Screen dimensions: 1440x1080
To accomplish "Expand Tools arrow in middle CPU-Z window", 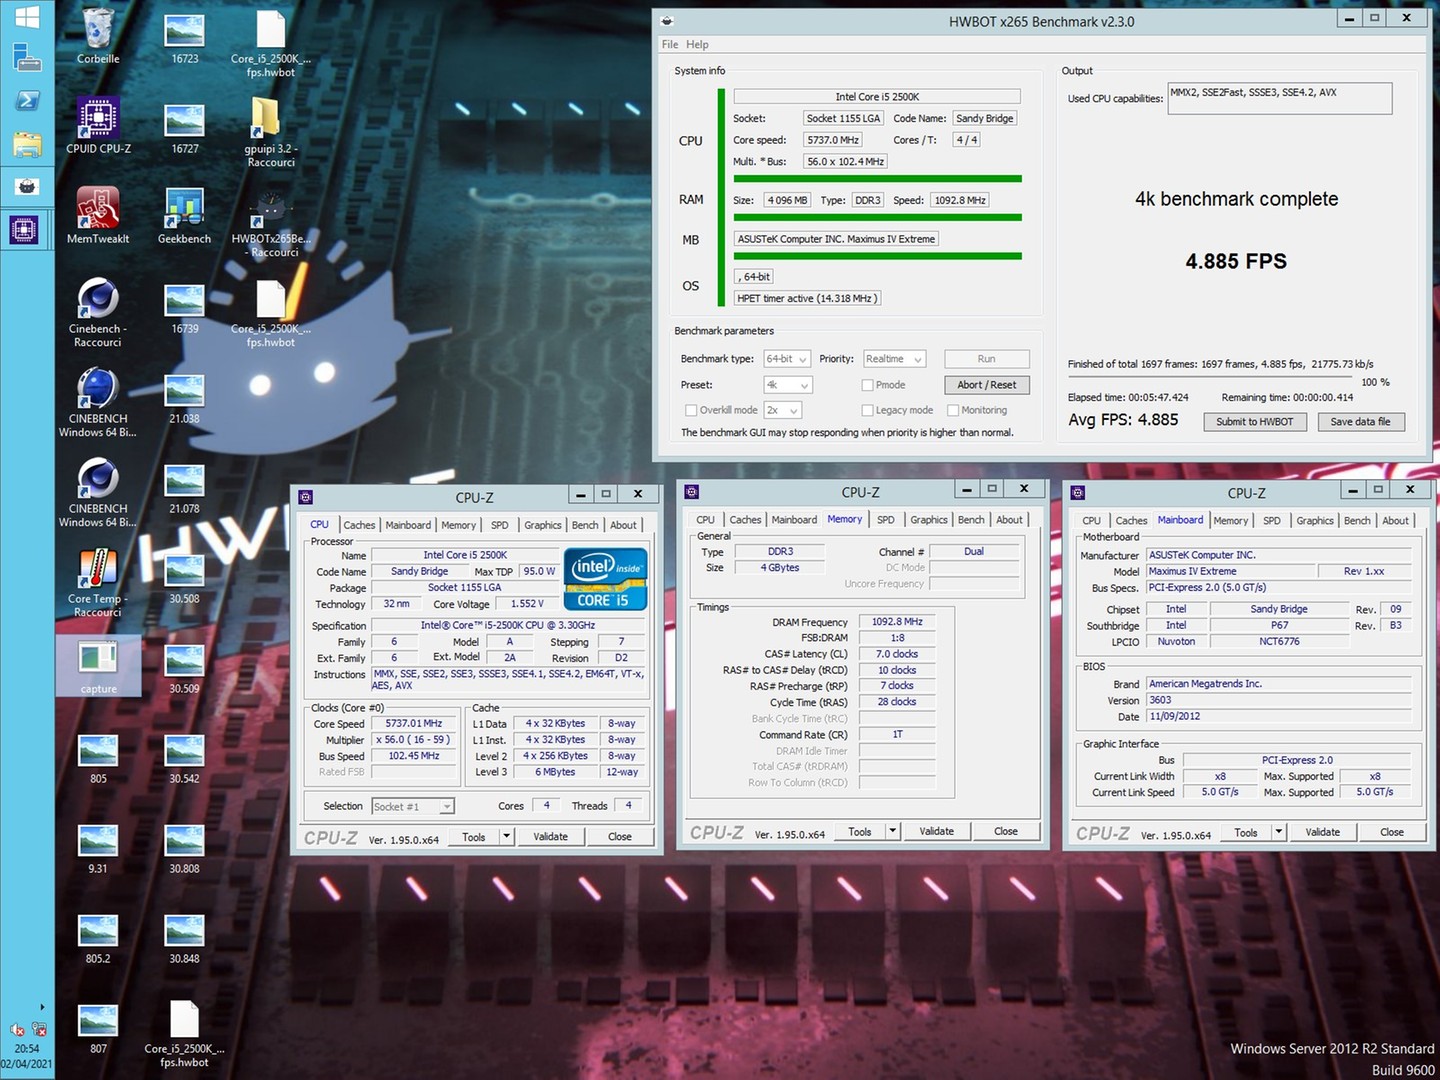I will click(x=892, y=831).
